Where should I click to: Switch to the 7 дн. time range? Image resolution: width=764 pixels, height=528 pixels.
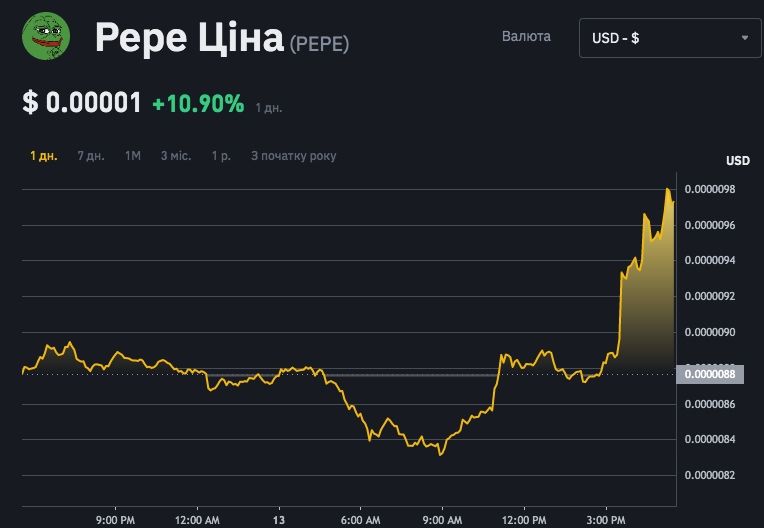coord(91,156)
